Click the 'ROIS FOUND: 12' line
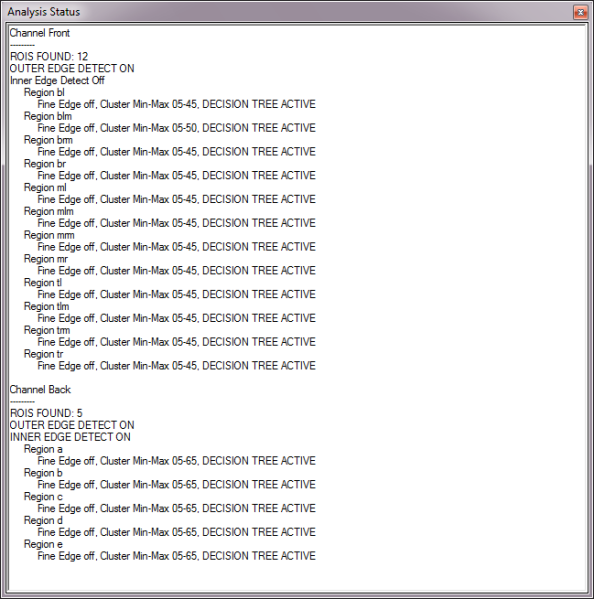The image size is (594, 599). [49, 57]
